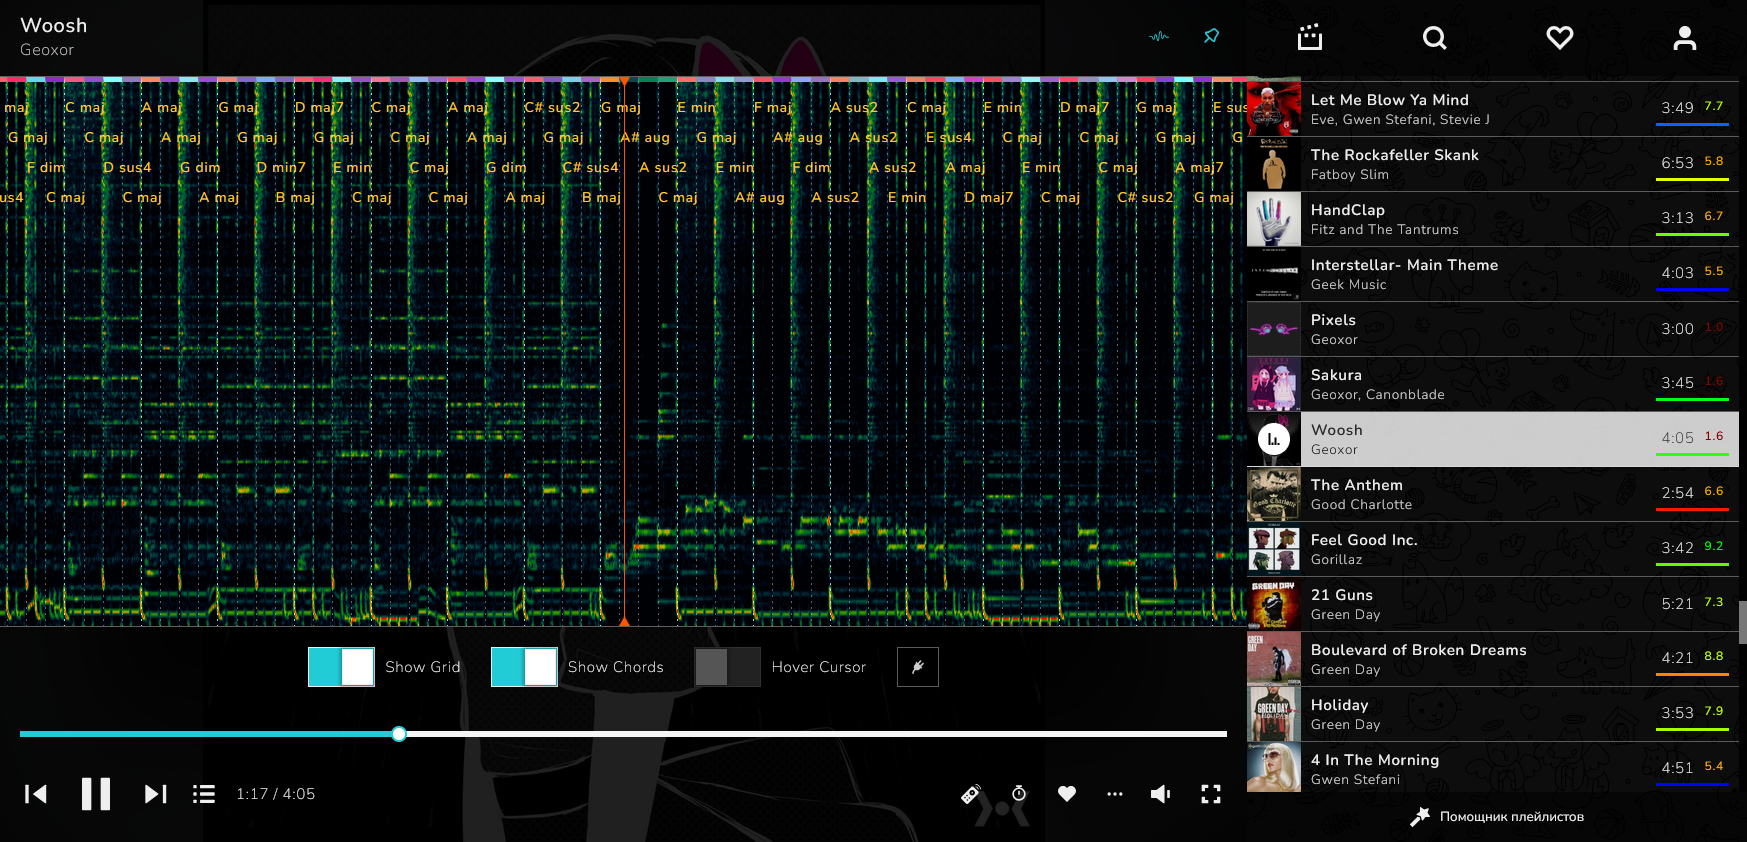Expand the track list menu icon

pos(204,794)
